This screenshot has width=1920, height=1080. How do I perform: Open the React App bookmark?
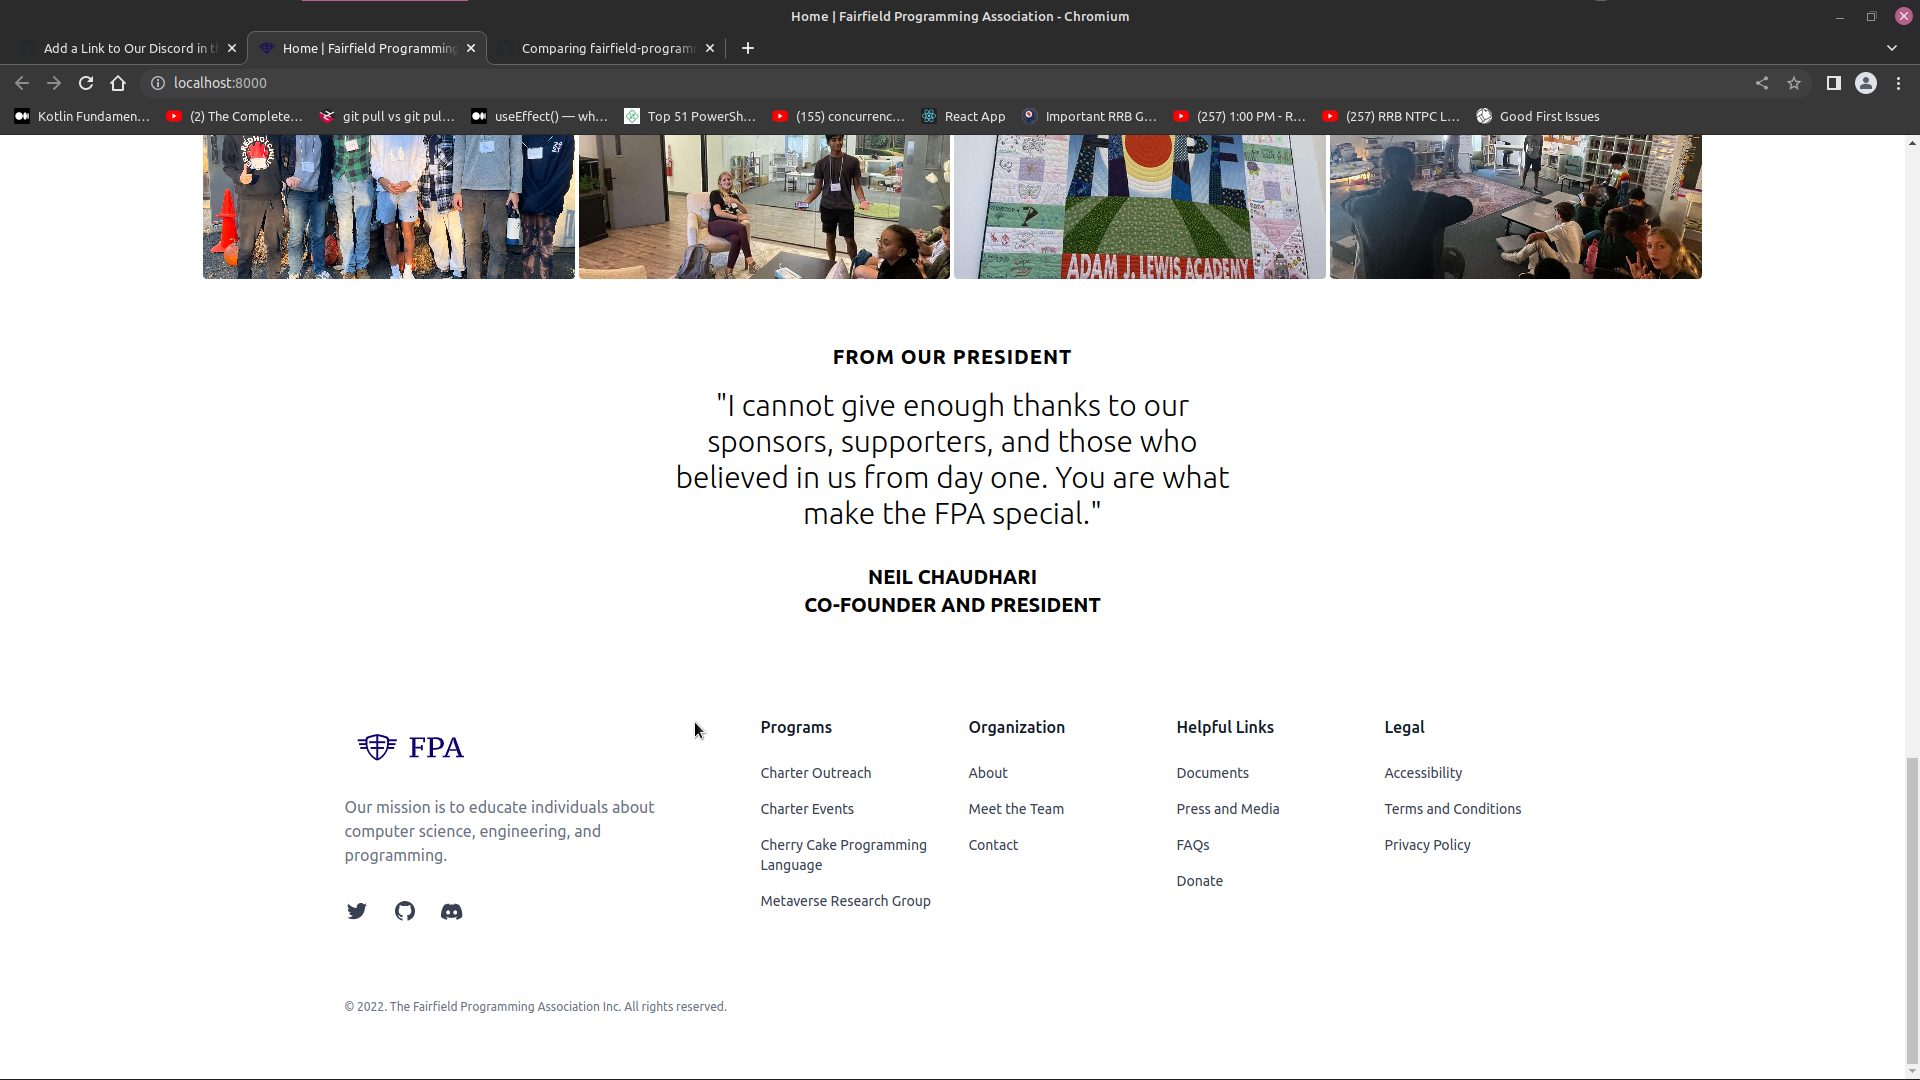click(x=964, y=116)
